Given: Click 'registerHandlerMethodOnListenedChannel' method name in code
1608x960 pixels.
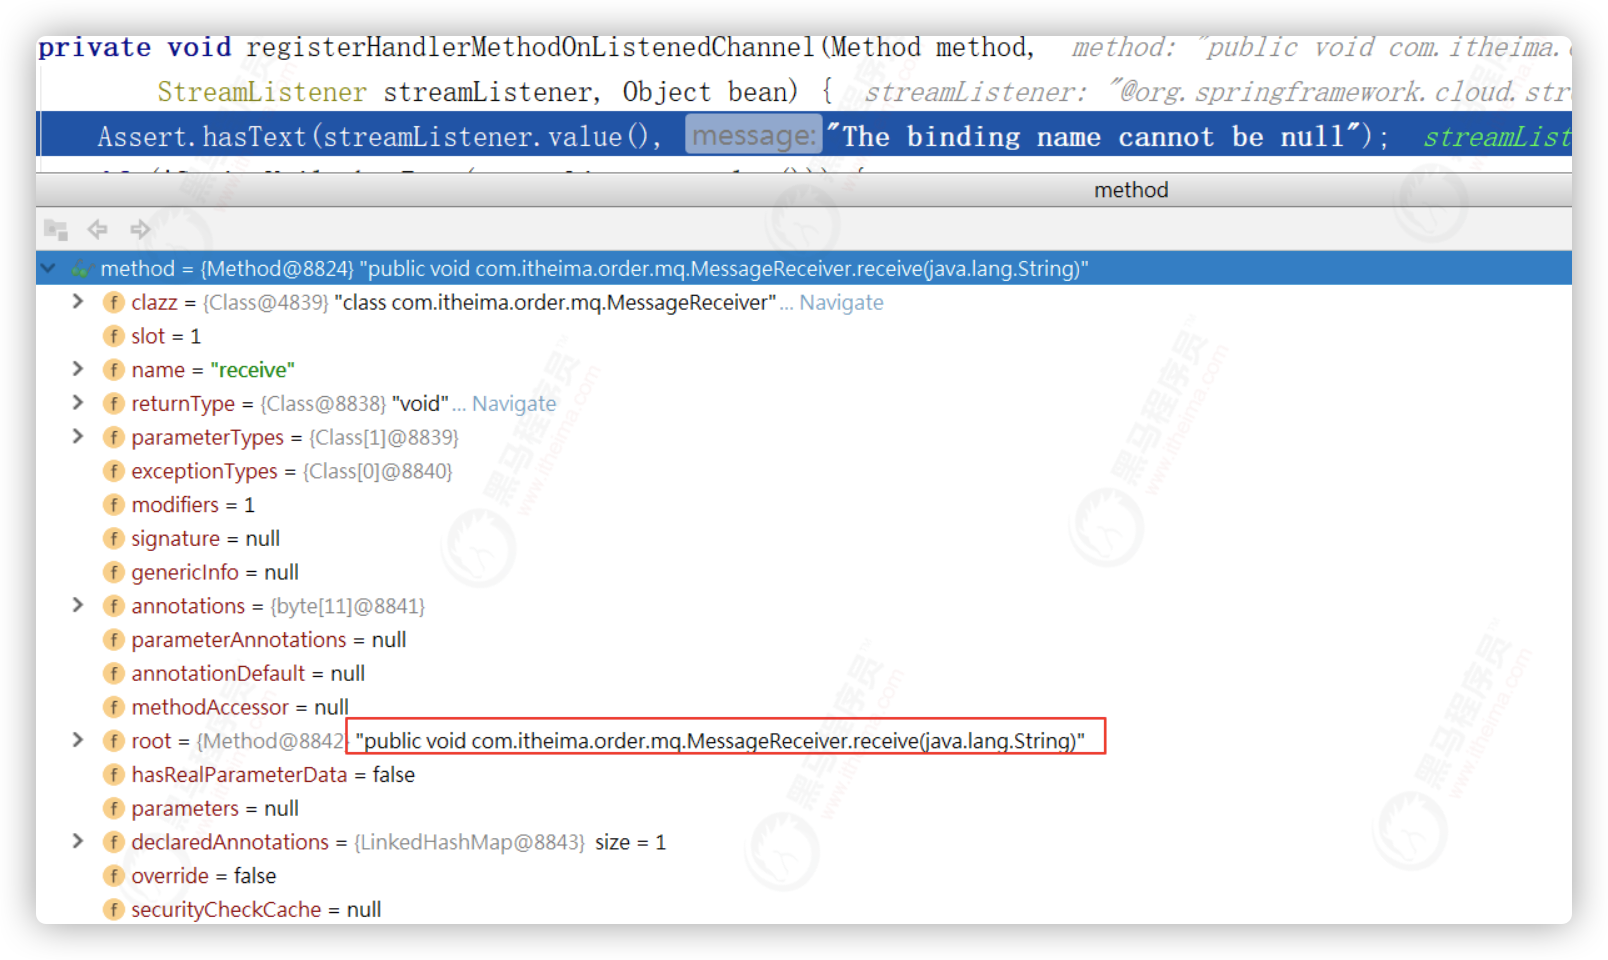Looking at the screenshot, I should pyautogui.click(x=530, y=47).
